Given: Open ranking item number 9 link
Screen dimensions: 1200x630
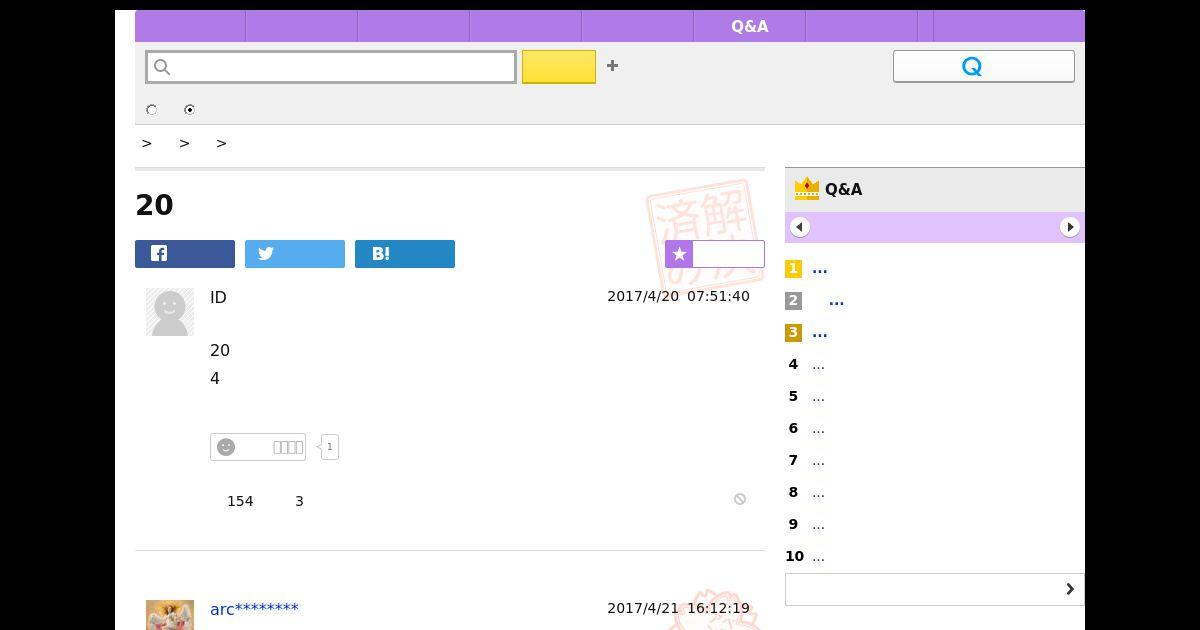Looking at the screenshot, I should coord(818,525).
